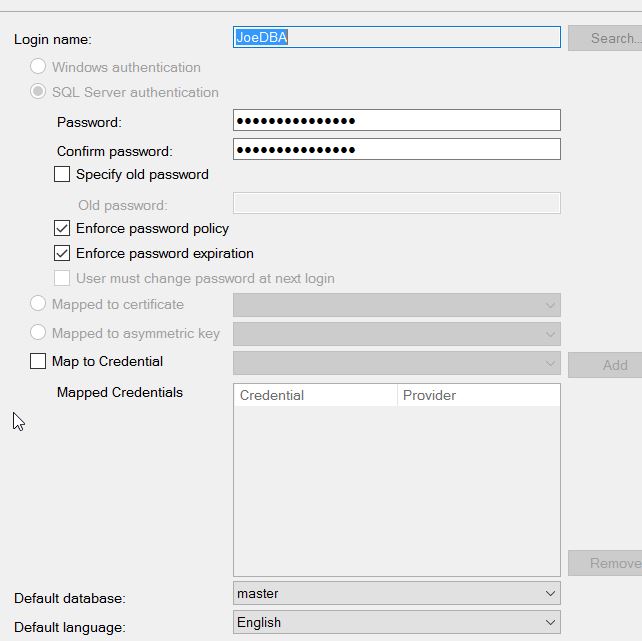Click the Credential column header
Viewport: 642px width, 641px height.
pyautogui.click(x=315, y=395)
